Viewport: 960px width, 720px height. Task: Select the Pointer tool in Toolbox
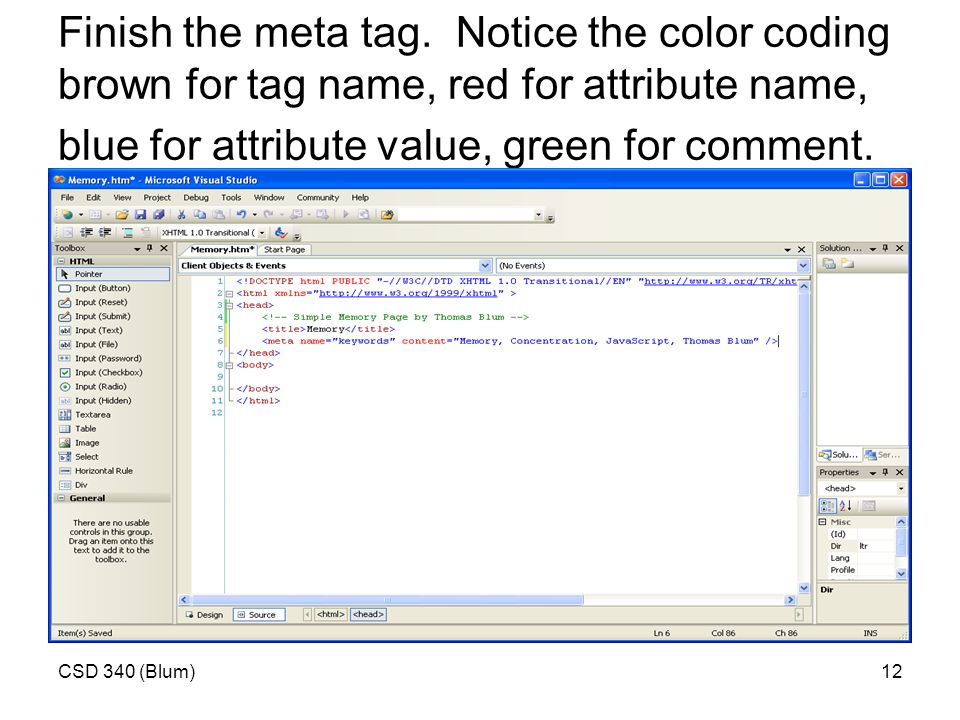[x=113, y=274]
